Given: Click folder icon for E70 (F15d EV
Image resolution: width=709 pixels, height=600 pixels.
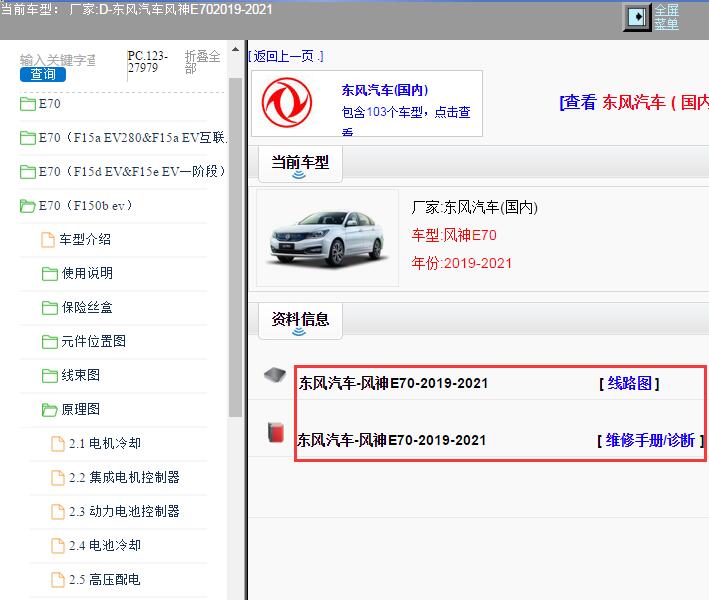Looking at the screenshot, I should 28,171.
